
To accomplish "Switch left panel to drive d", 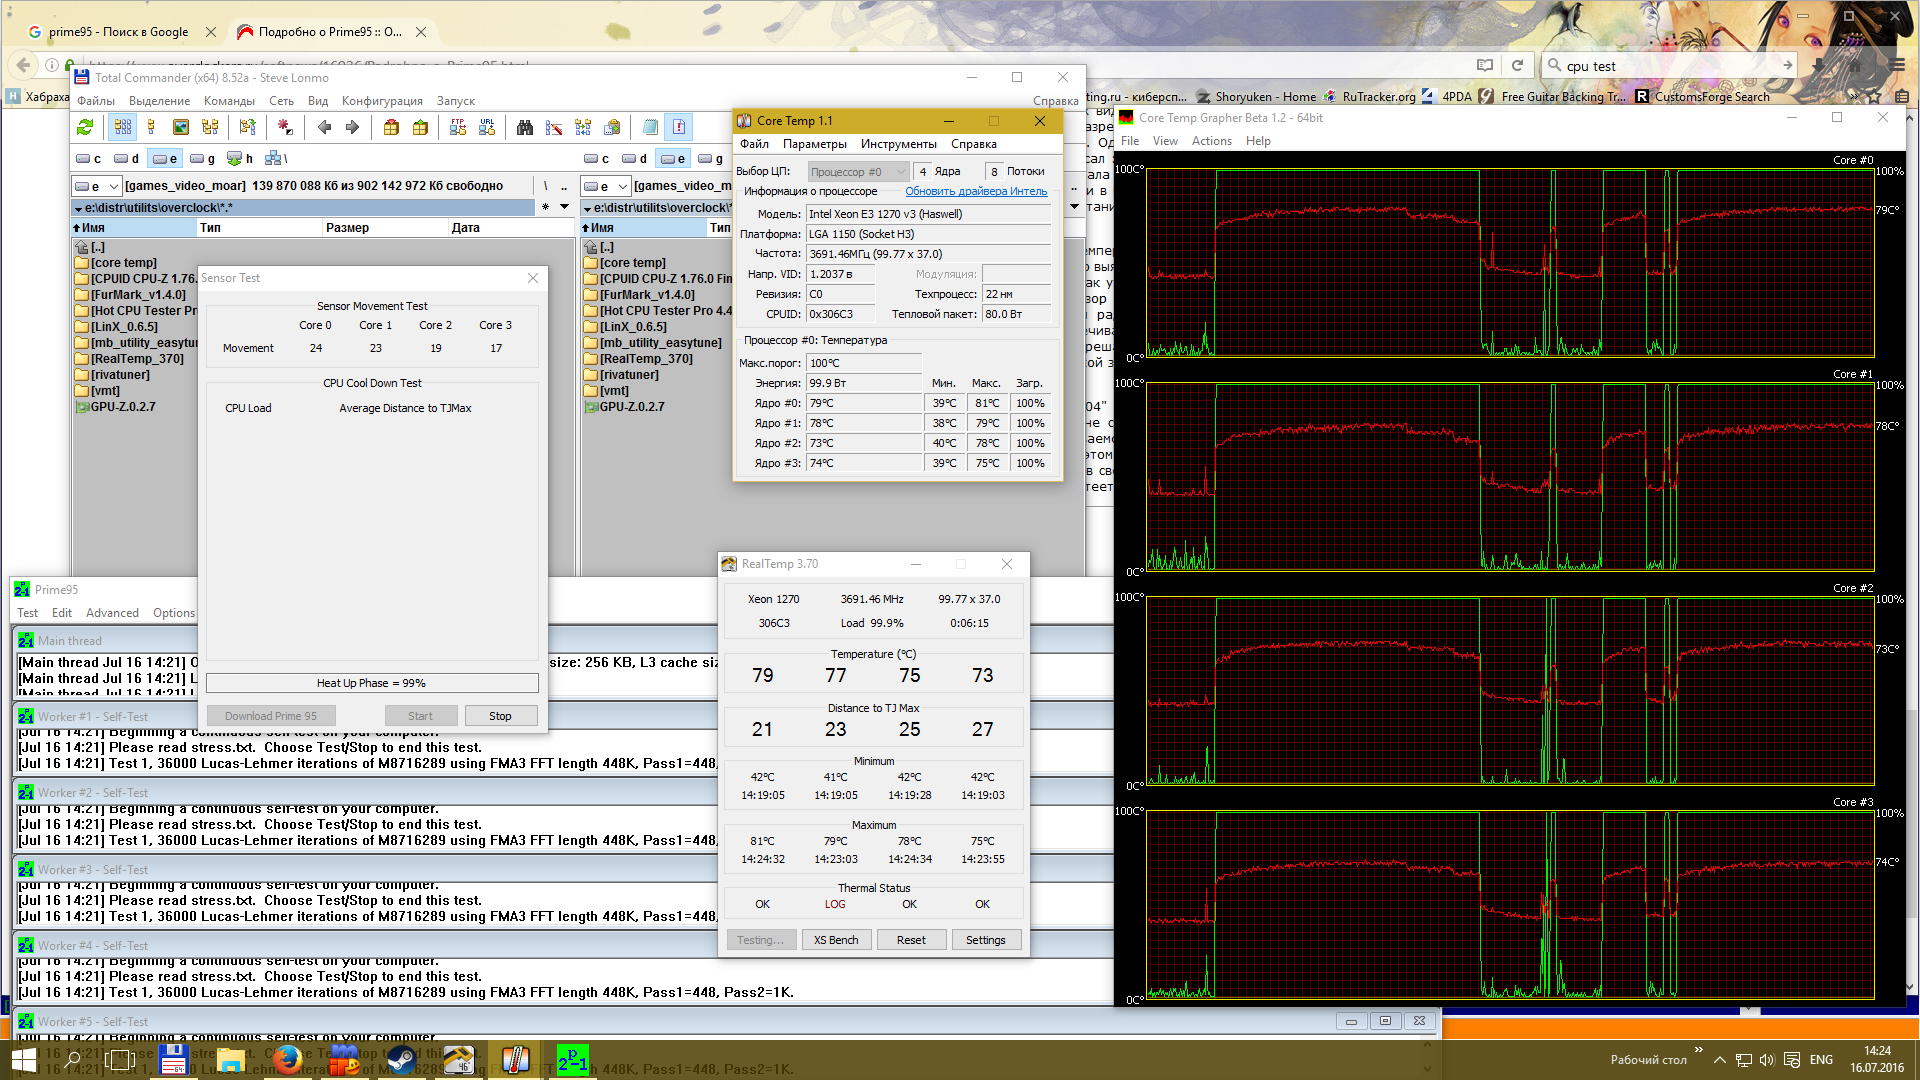I will (126, 159).
